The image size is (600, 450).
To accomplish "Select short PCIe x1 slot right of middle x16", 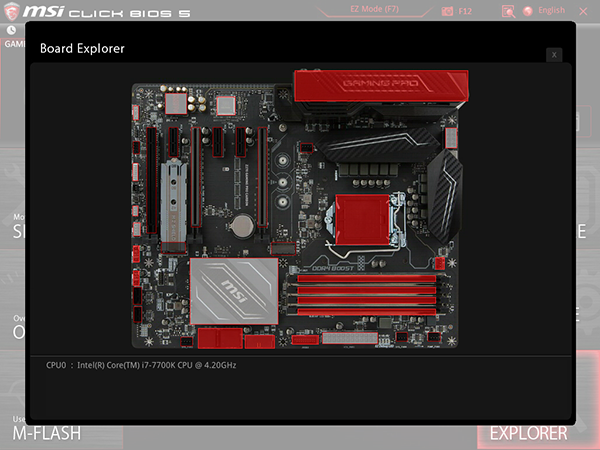I will pyautogui.click(x=217, y=142).
